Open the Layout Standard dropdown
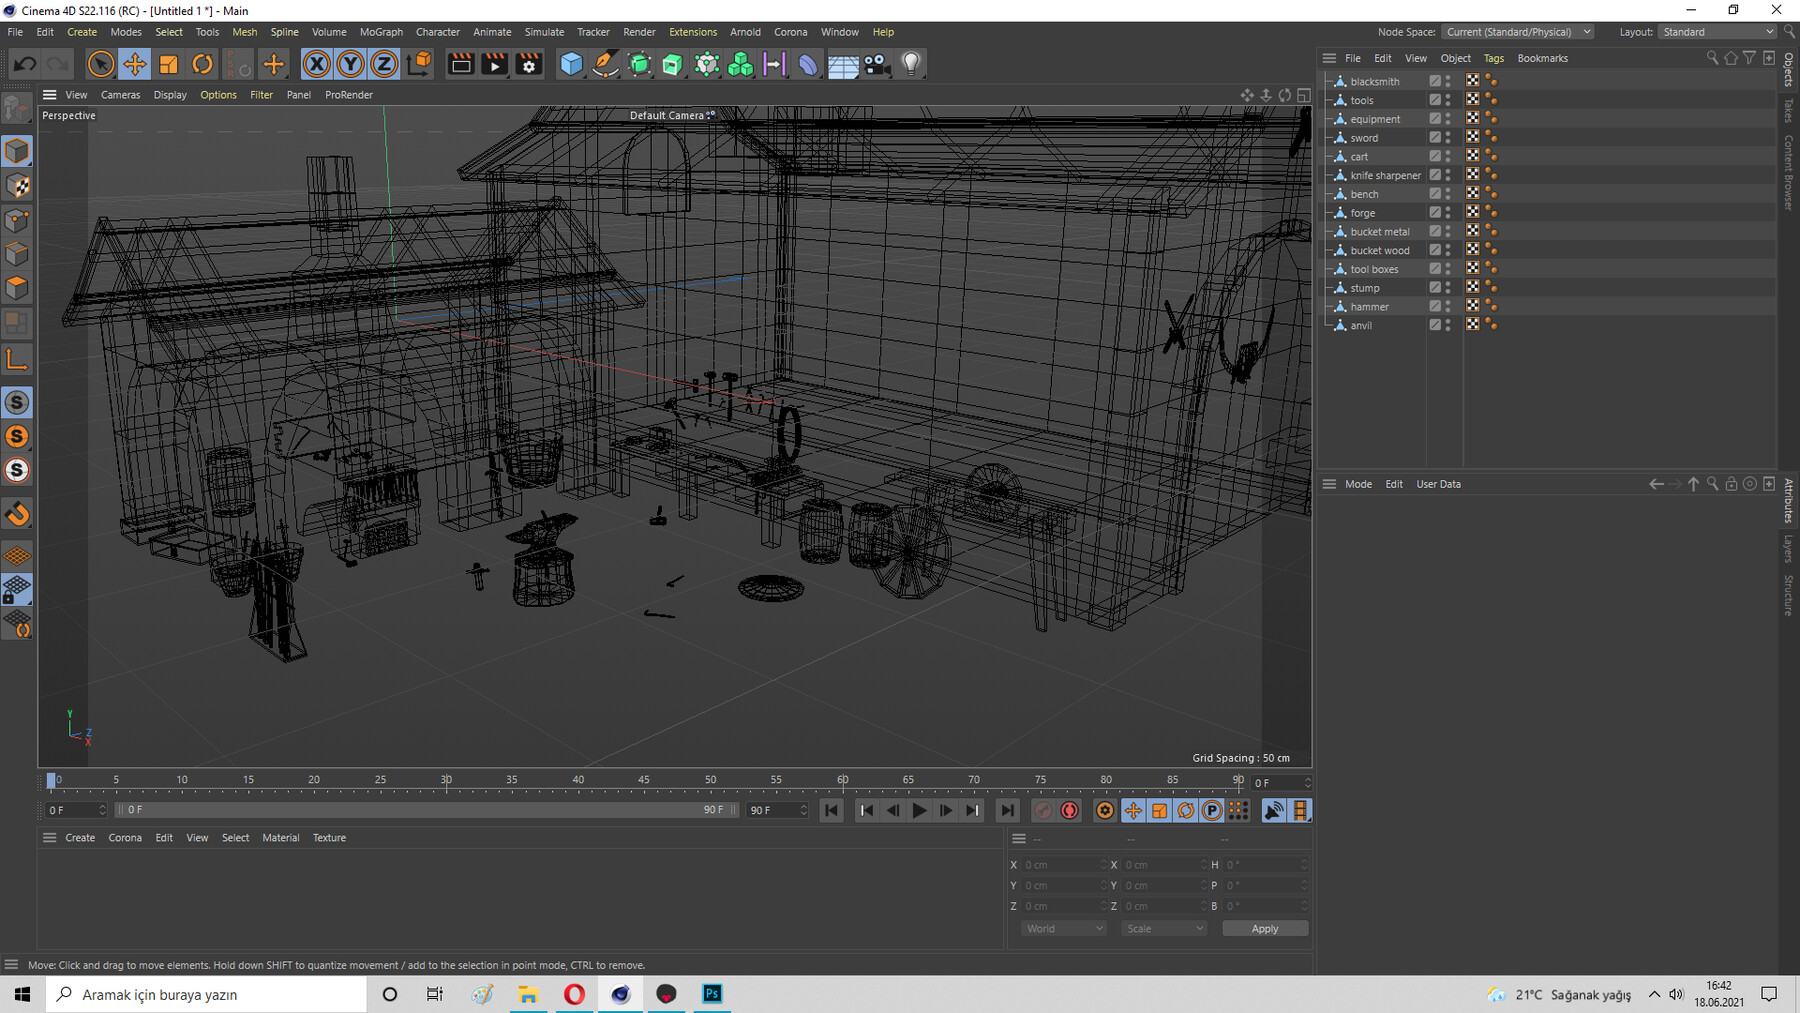This screenshot has width=1800, height=1013. pos(1717,32)
